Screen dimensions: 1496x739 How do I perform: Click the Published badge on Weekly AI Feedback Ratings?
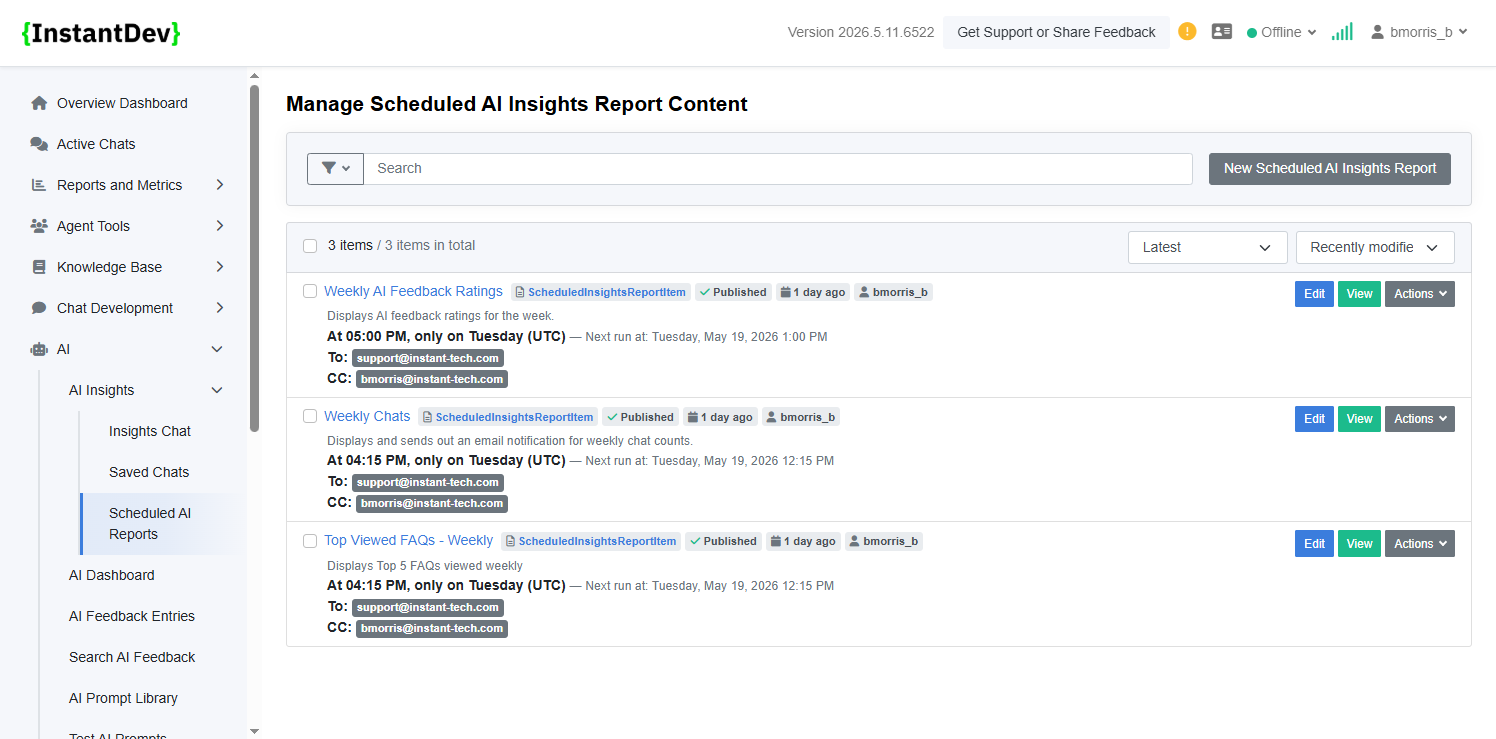pyautogui.click(x=733, y=292)
